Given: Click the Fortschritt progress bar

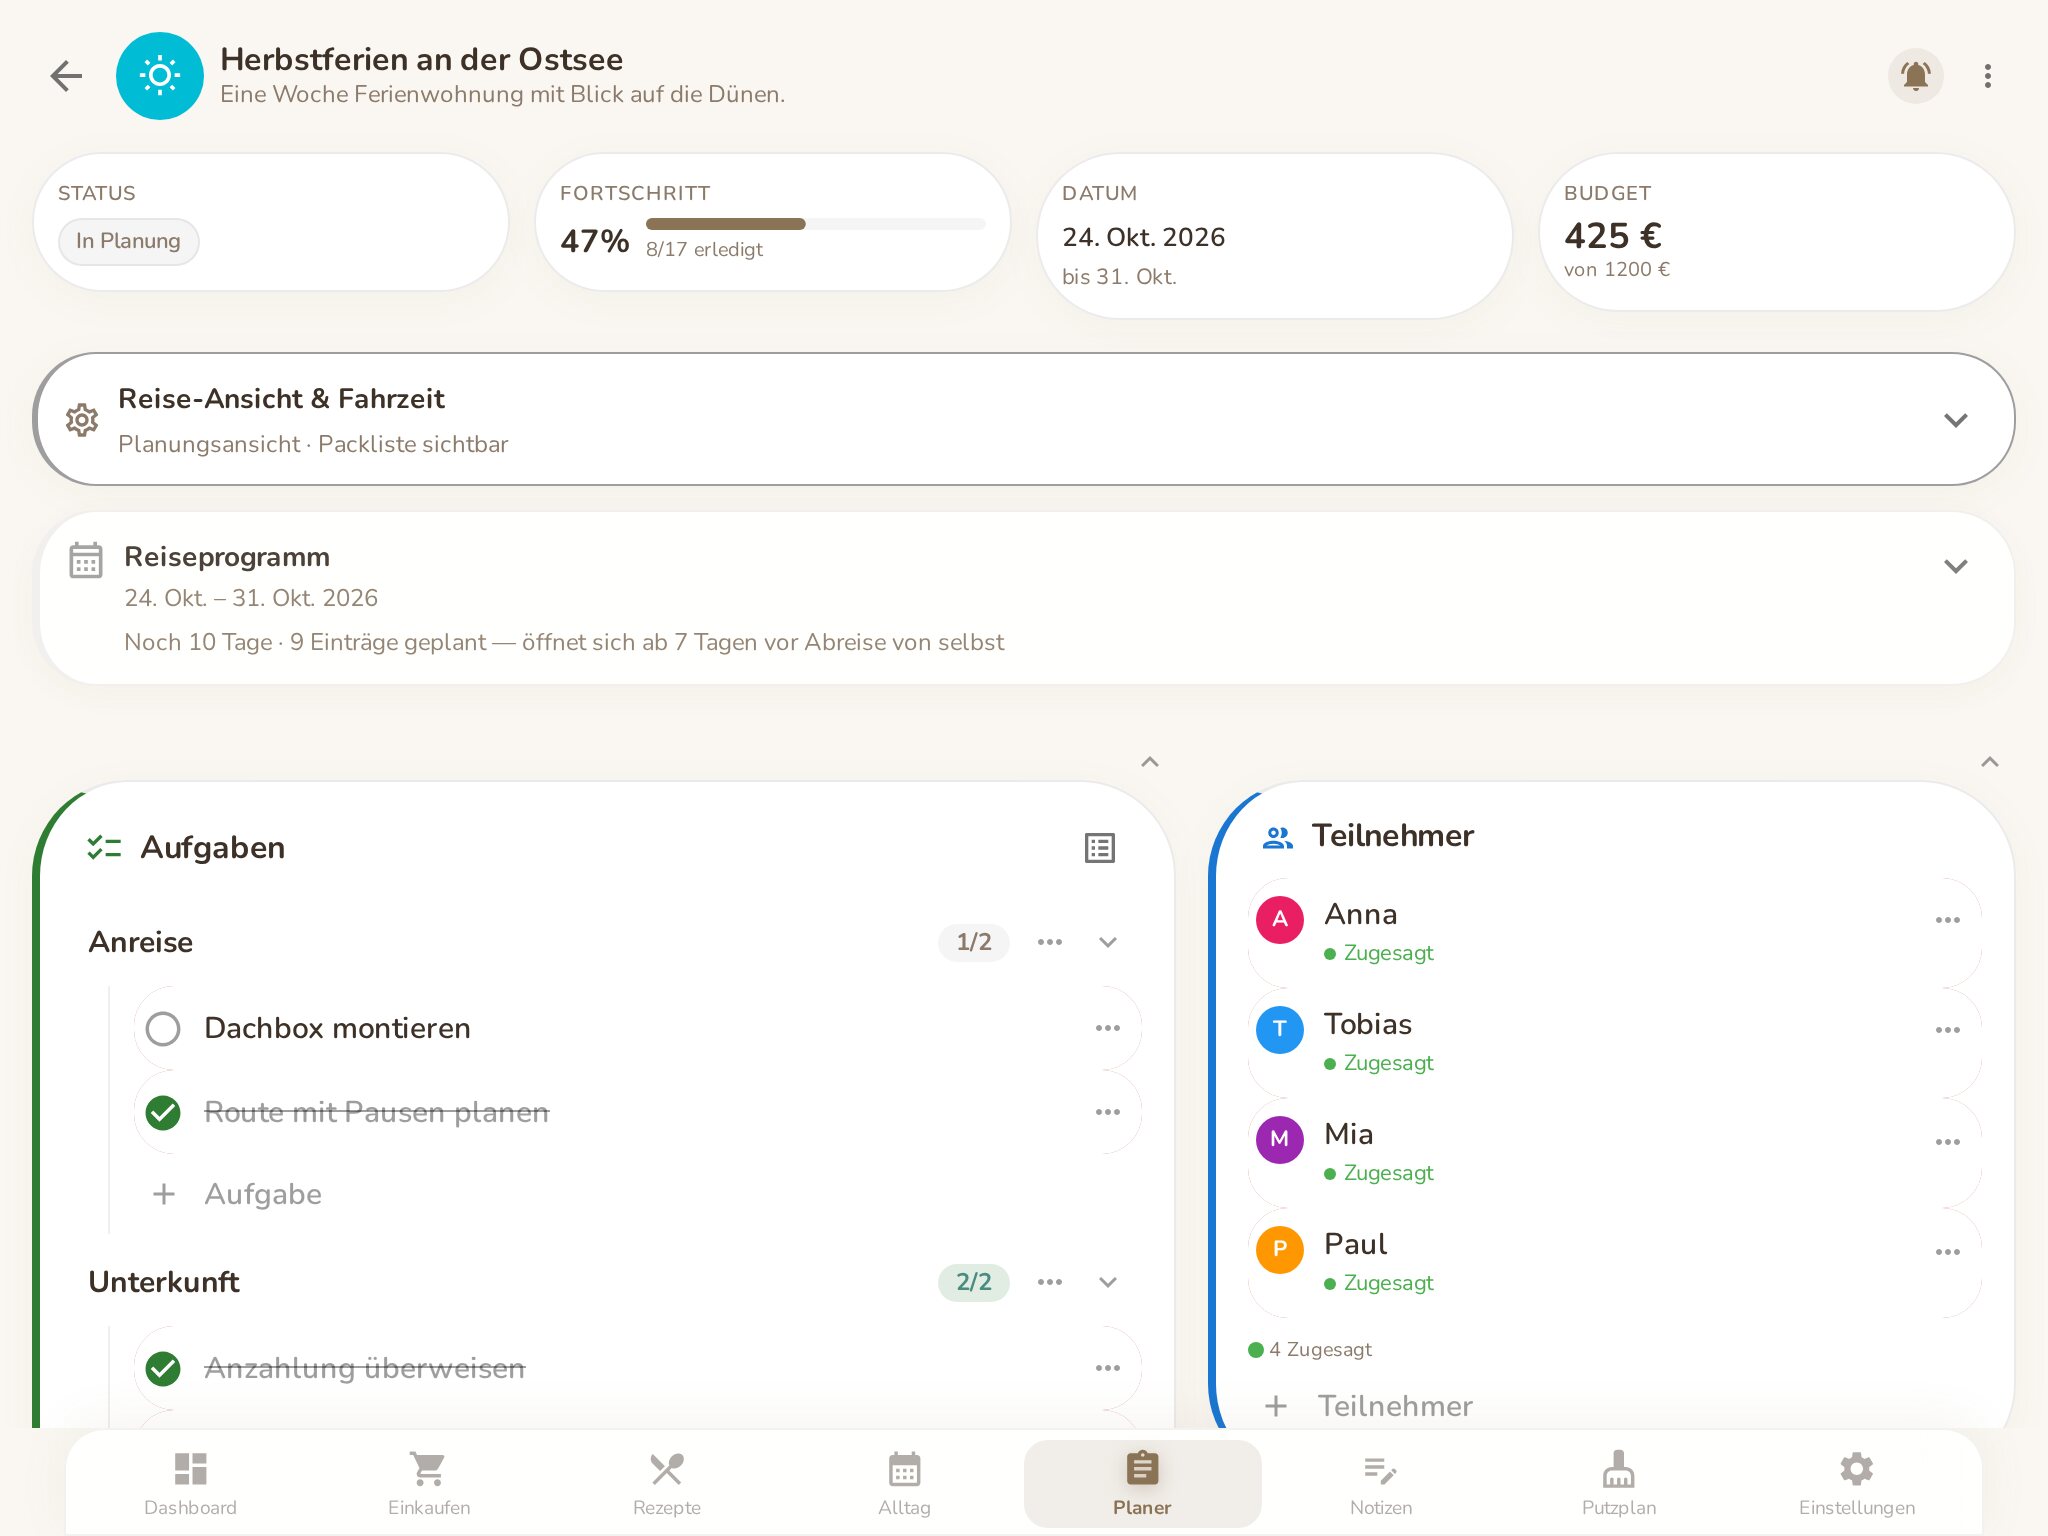Looking at the screenshot, I should click(815, 224).
